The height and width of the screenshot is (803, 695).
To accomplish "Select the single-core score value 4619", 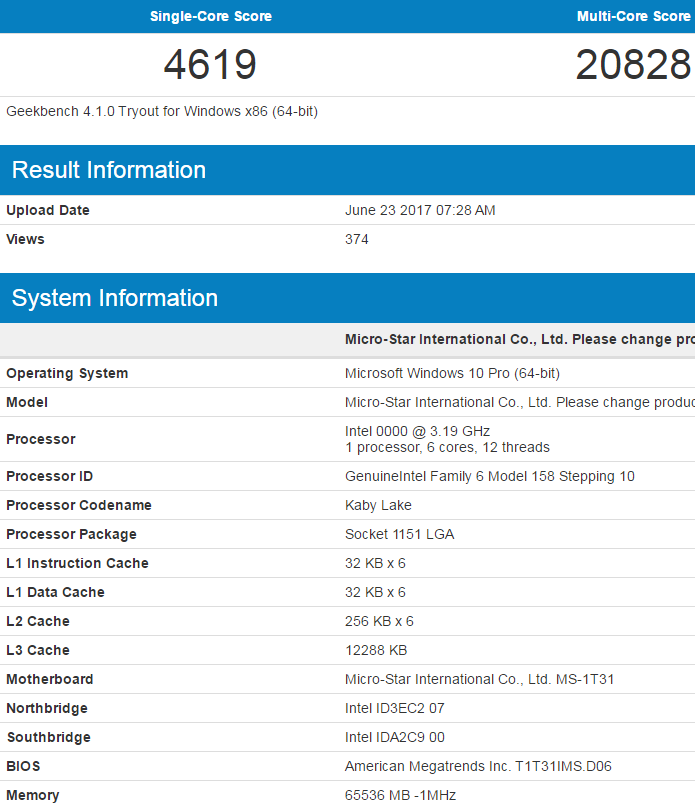I will tap(210, 65).
